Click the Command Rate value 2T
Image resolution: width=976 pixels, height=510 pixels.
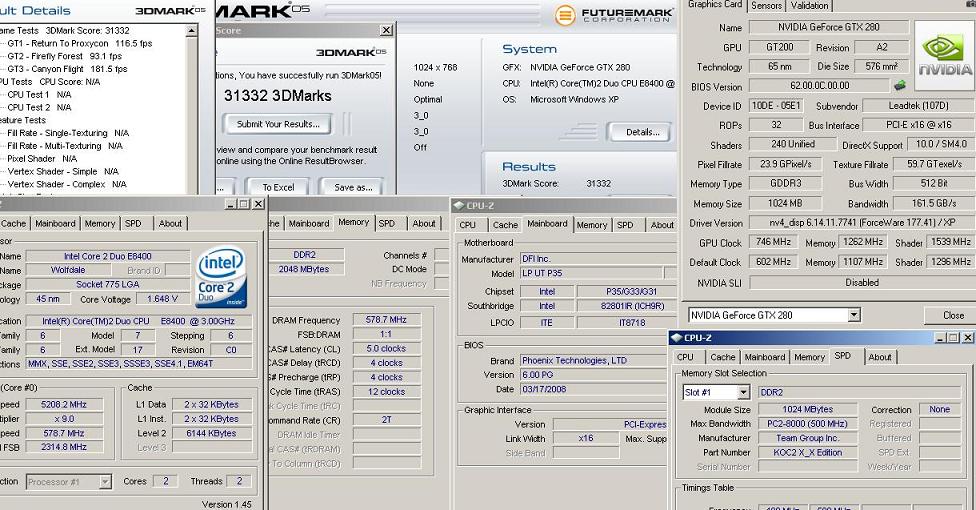[386, 420]
